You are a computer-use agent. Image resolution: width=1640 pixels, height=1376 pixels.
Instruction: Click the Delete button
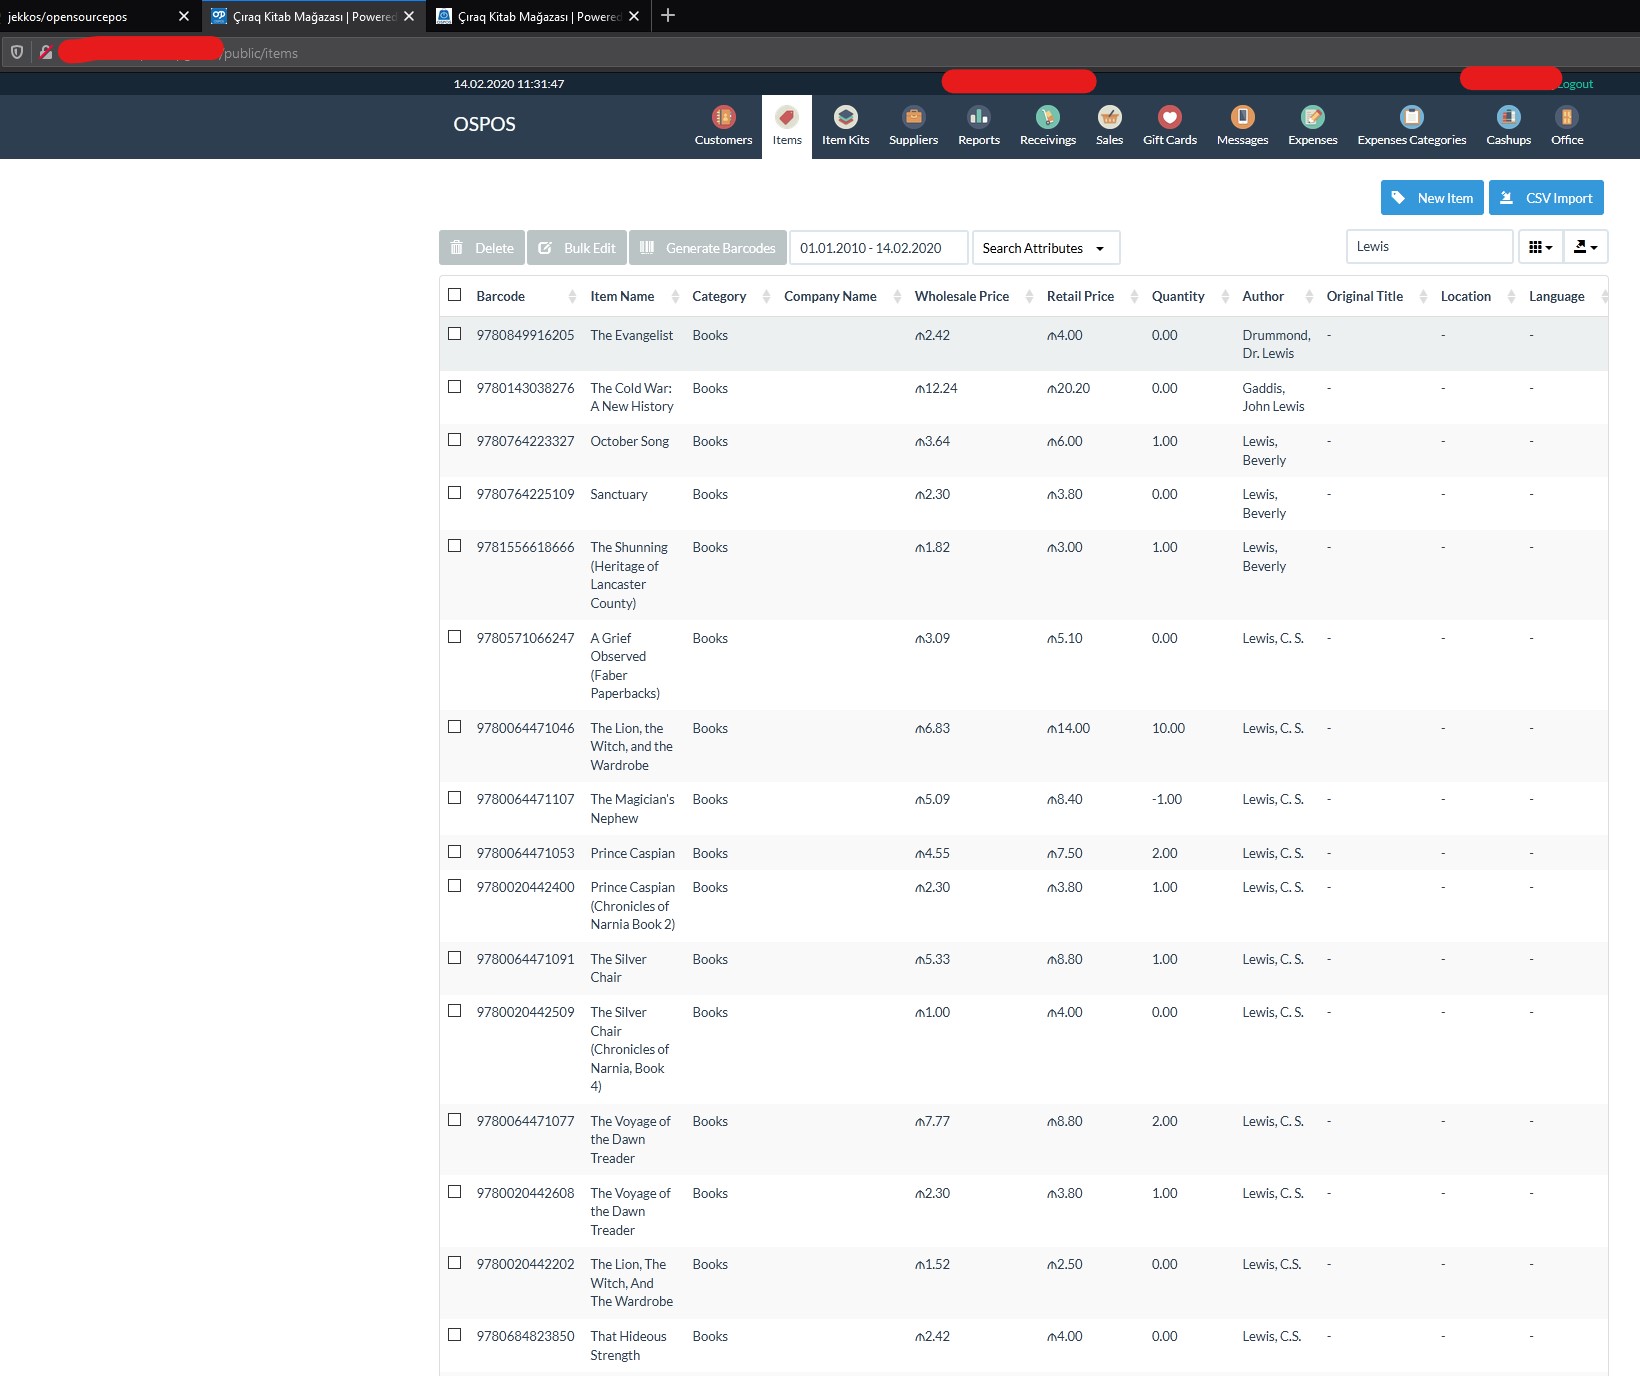pos(482,248)
